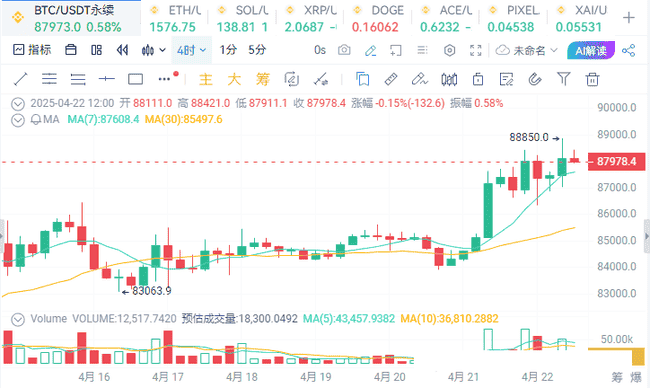Click the AI解读 button
The image size is (650, 388).
pos(591,51)
